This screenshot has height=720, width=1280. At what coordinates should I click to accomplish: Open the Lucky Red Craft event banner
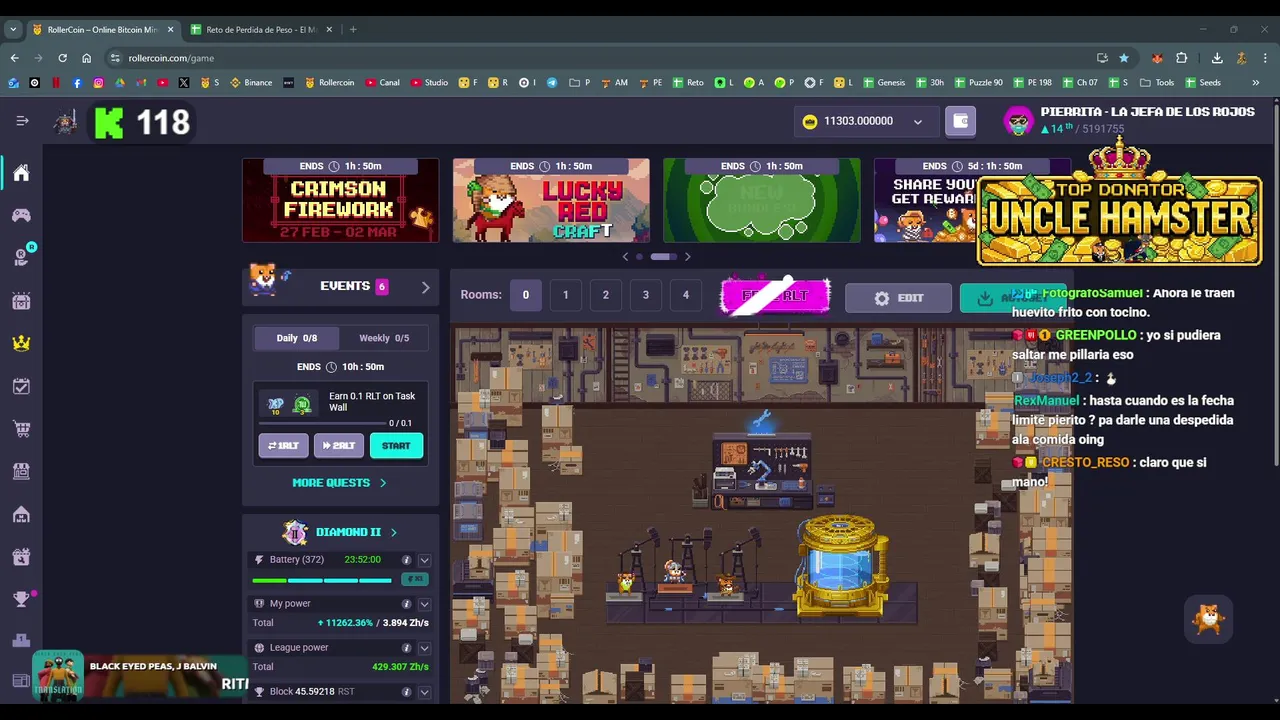[551, 200]
